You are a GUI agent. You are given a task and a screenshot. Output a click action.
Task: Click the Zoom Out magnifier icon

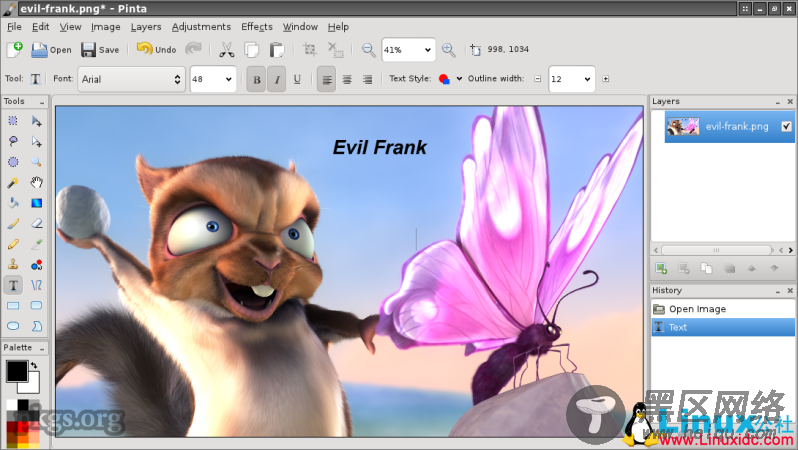(x=368, y=49)
